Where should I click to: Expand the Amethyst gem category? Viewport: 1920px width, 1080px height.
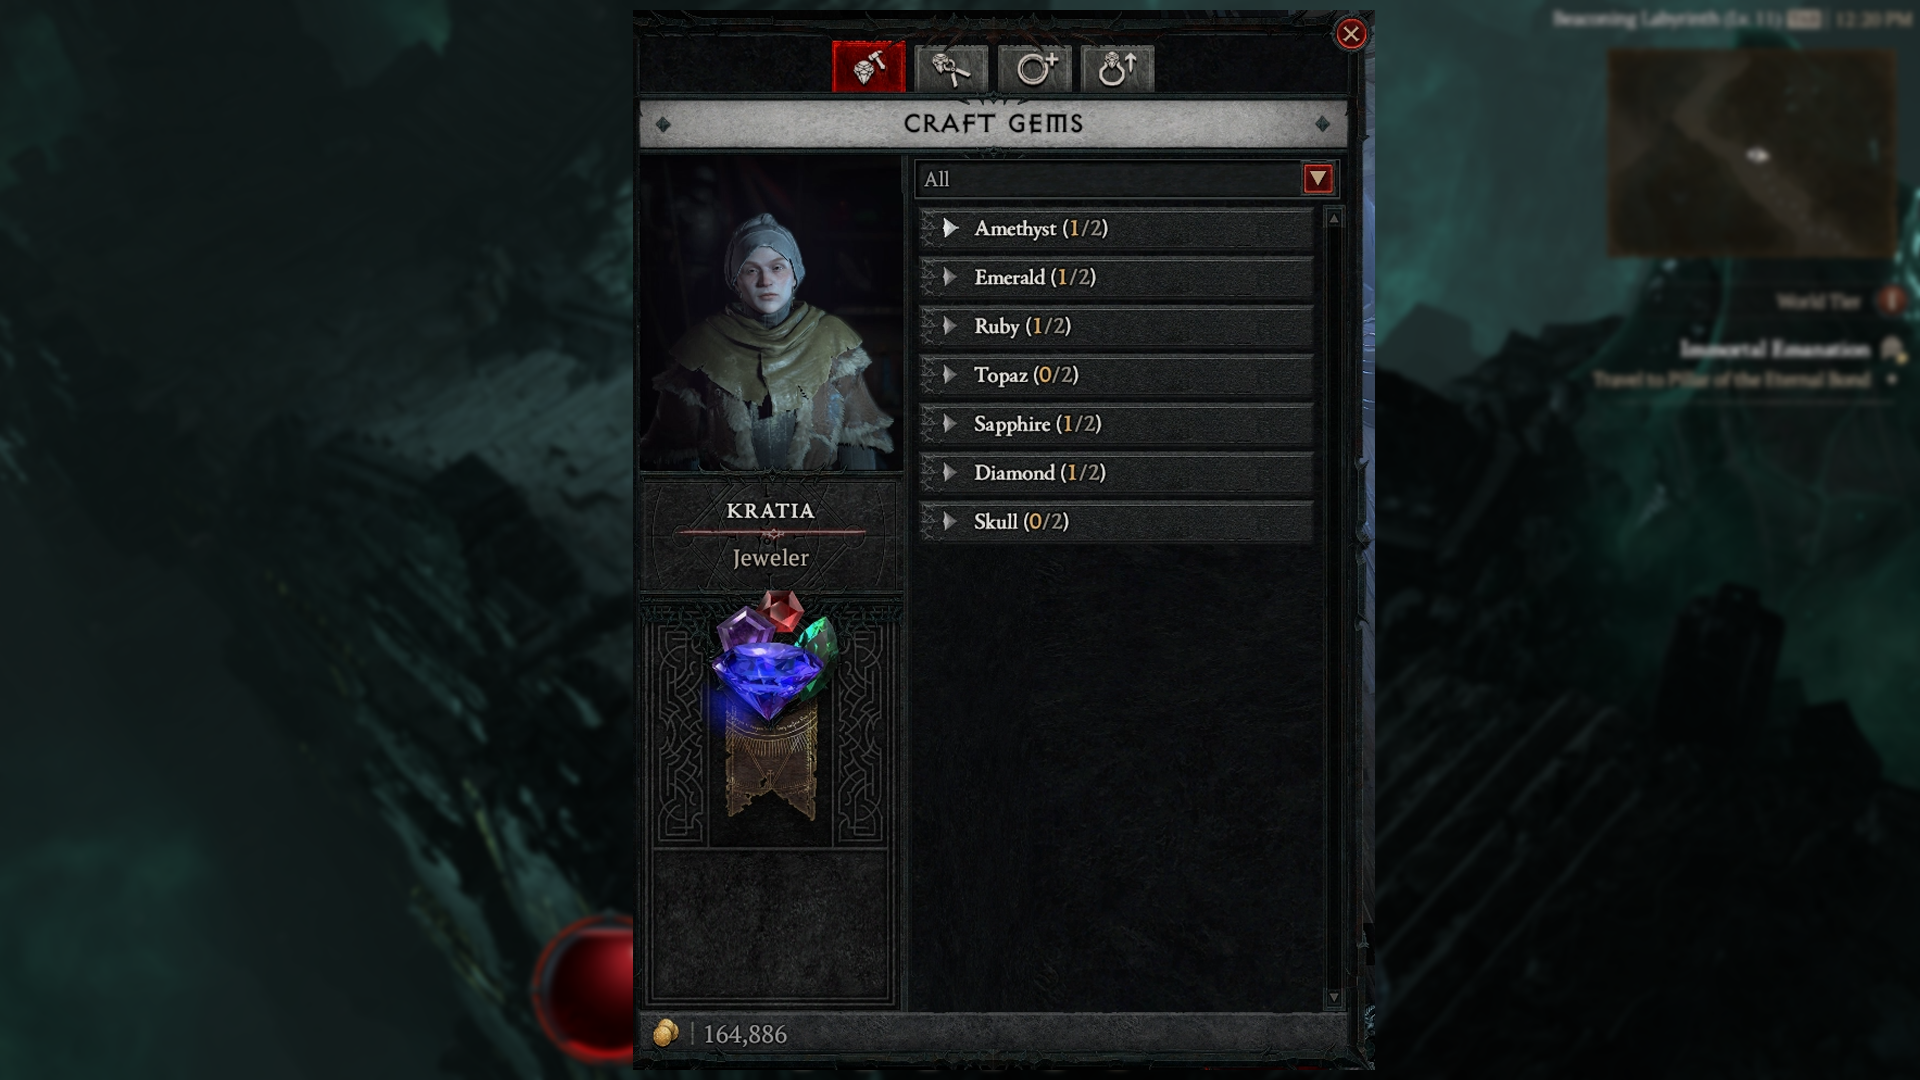point(1117,228)
